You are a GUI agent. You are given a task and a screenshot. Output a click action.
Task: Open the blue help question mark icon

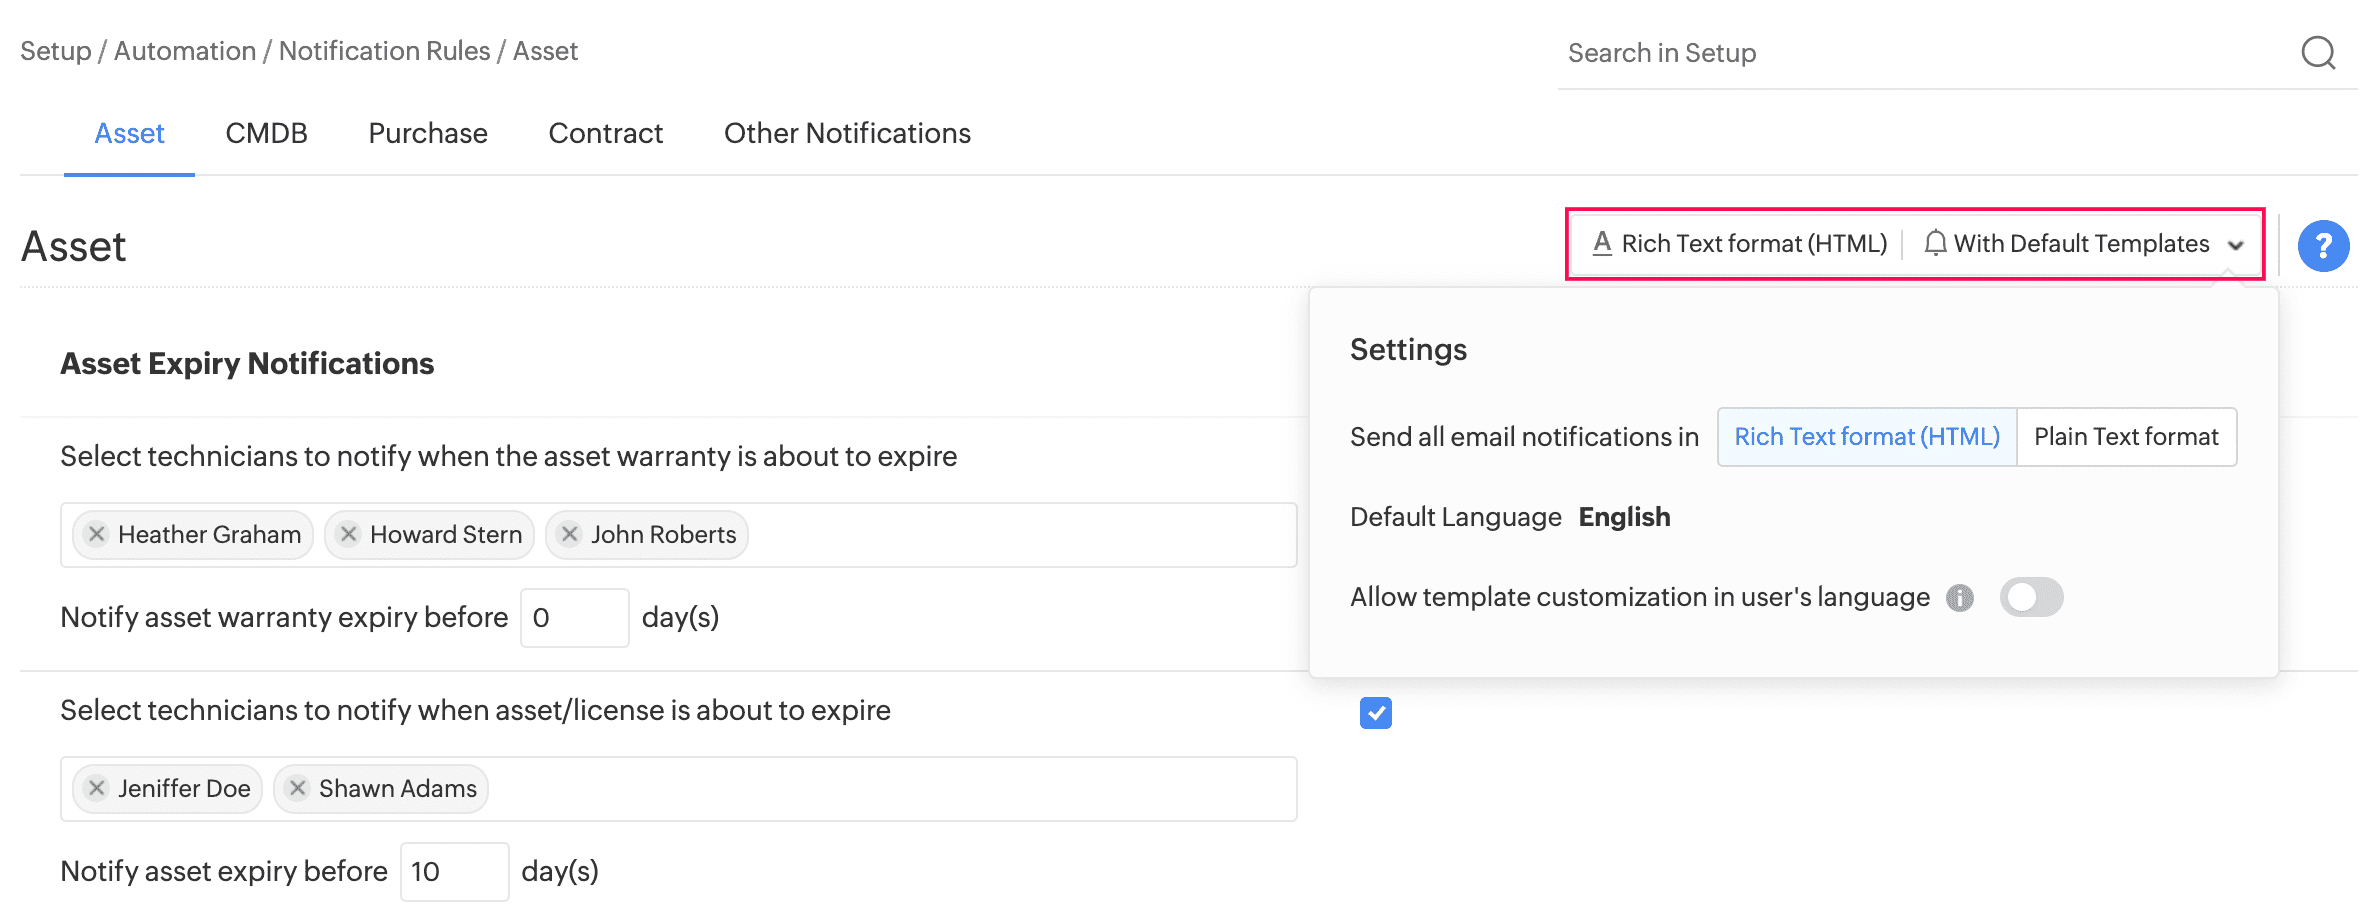pos(2323,246)
